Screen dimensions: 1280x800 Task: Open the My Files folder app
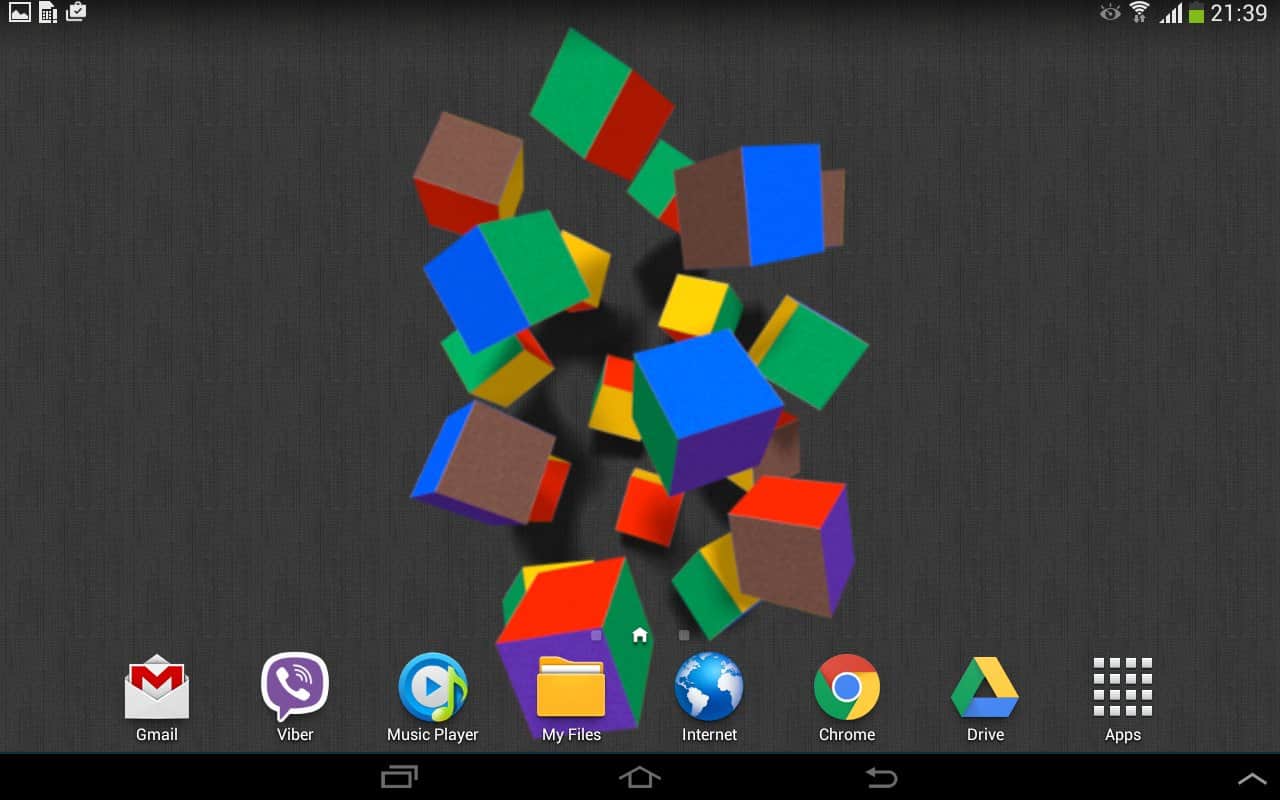[571, 688]
